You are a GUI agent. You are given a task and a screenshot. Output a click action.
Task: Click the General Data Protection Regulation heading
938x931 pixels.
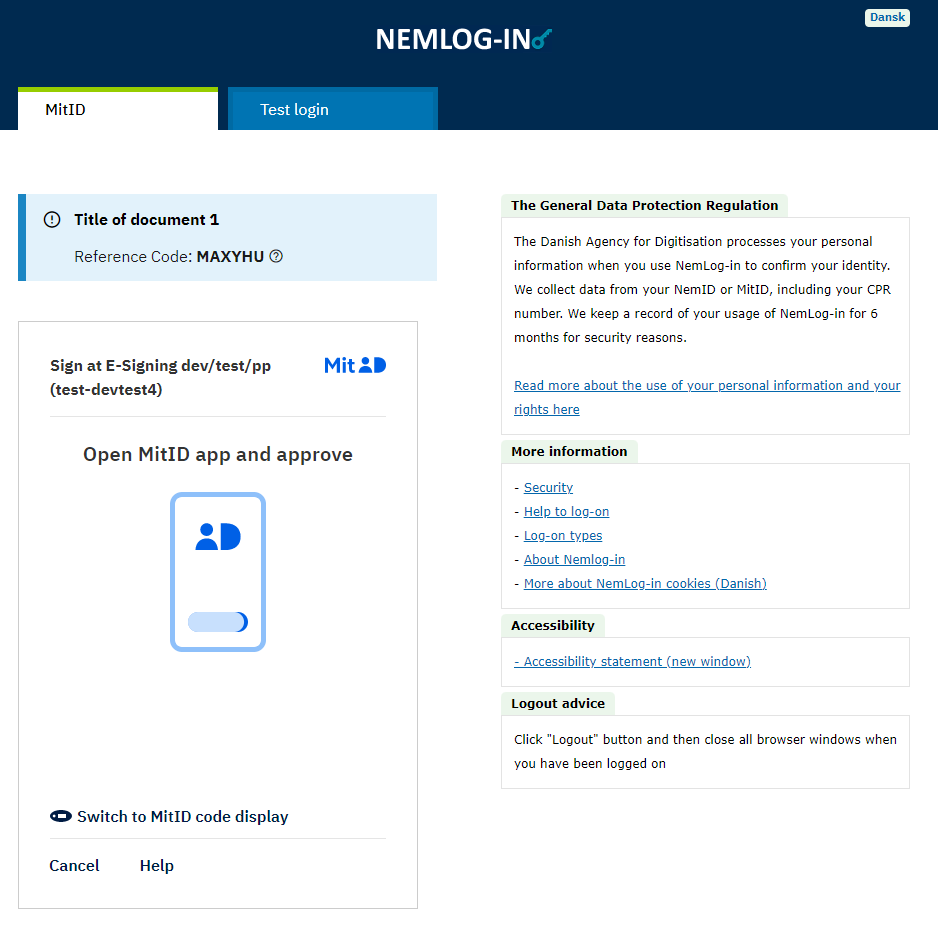coord(644,206)
